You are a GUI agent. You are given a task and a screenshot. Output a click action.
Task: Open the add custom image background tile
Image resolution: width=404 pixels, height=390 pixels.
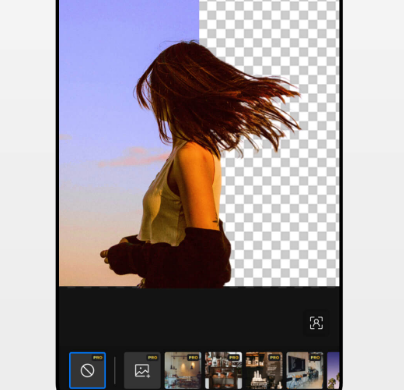point(142,370)
